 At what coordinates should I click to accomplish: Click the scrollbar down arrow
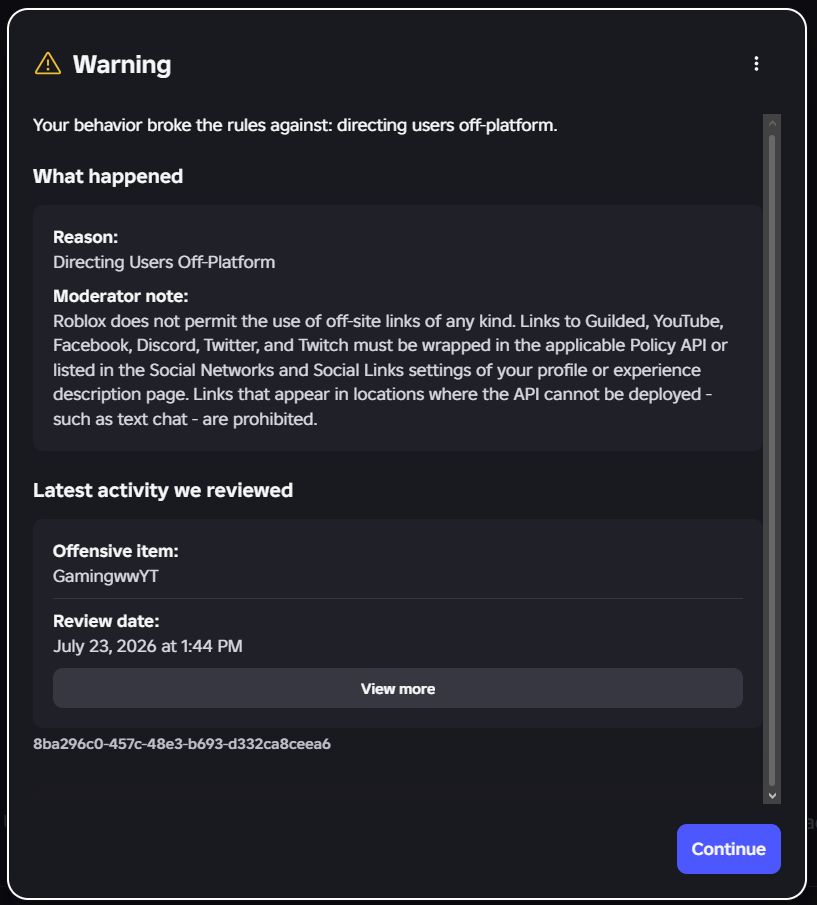tap(772, 796)
